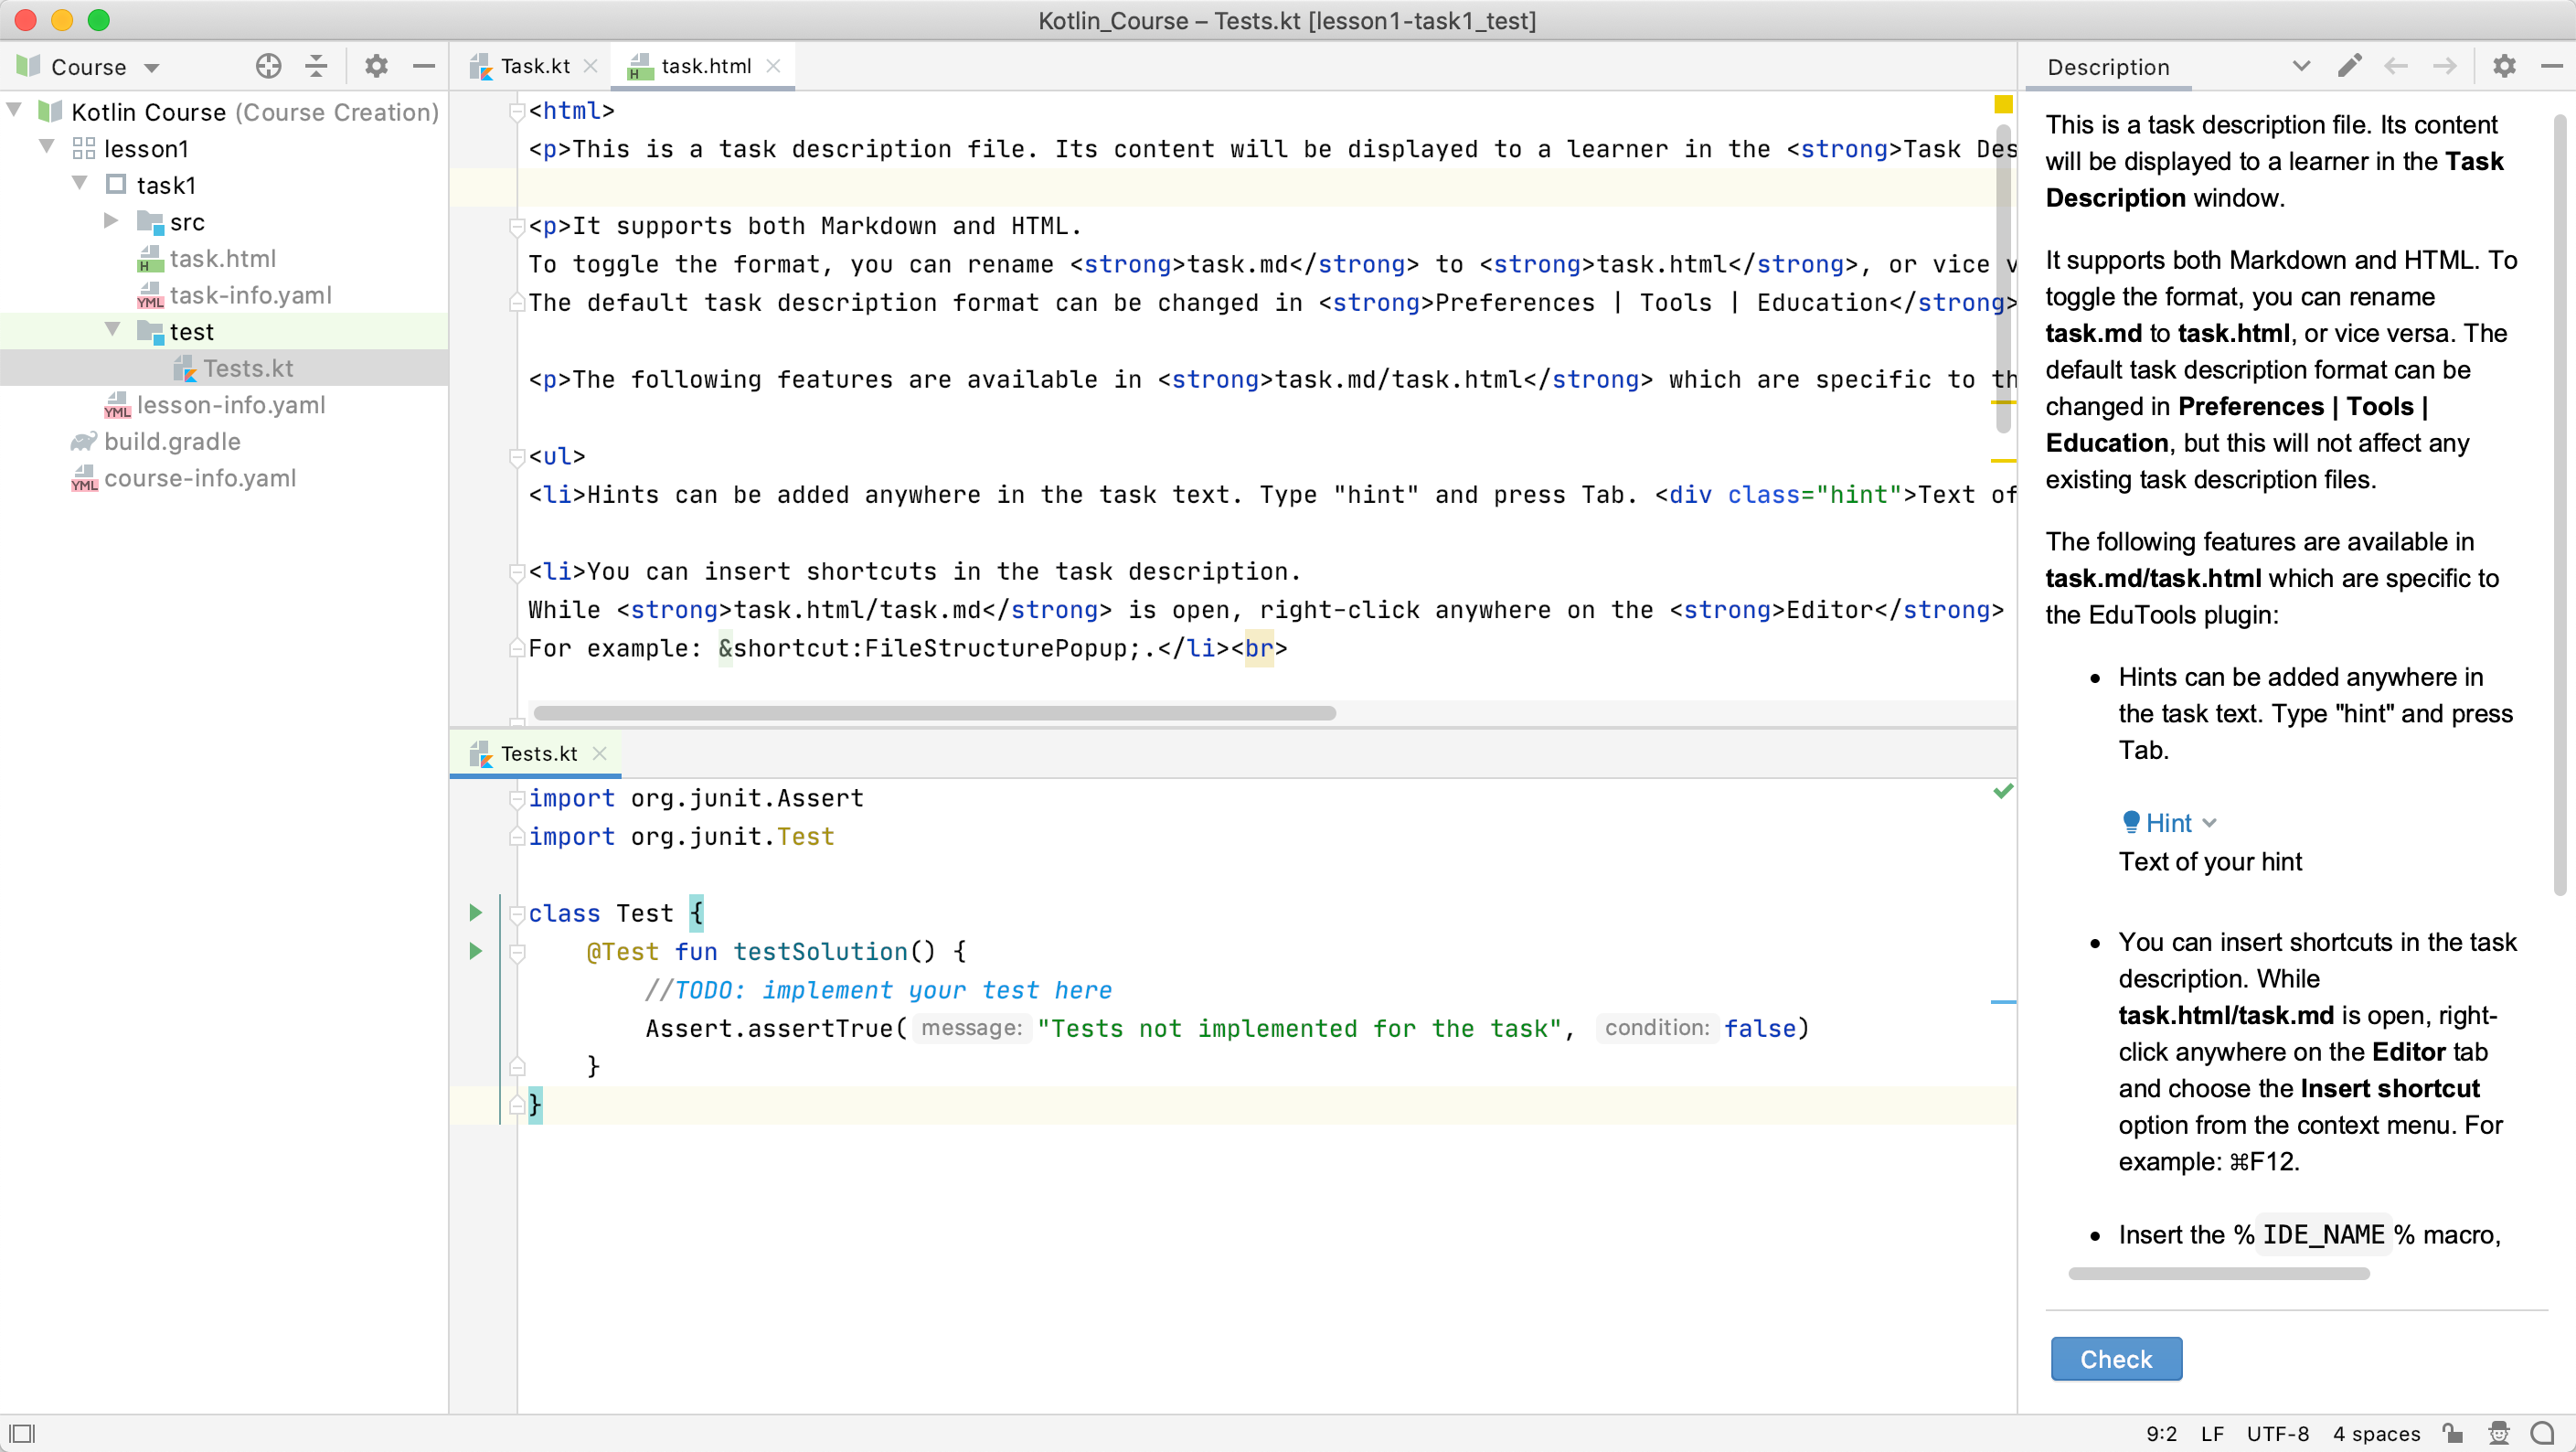
Task: Open the Description panel dropdown chevron
Action: 2301,66
